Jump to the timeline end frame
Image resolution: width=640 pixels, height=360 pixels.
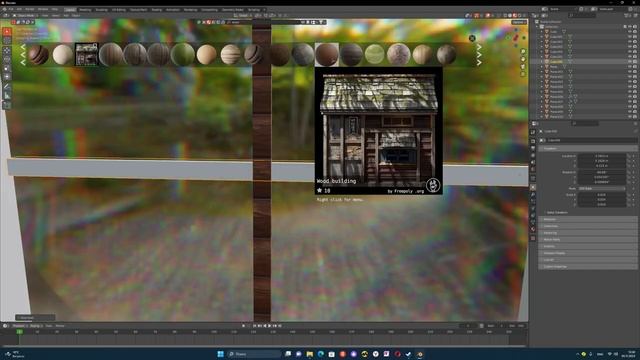[x=280, y=326]
